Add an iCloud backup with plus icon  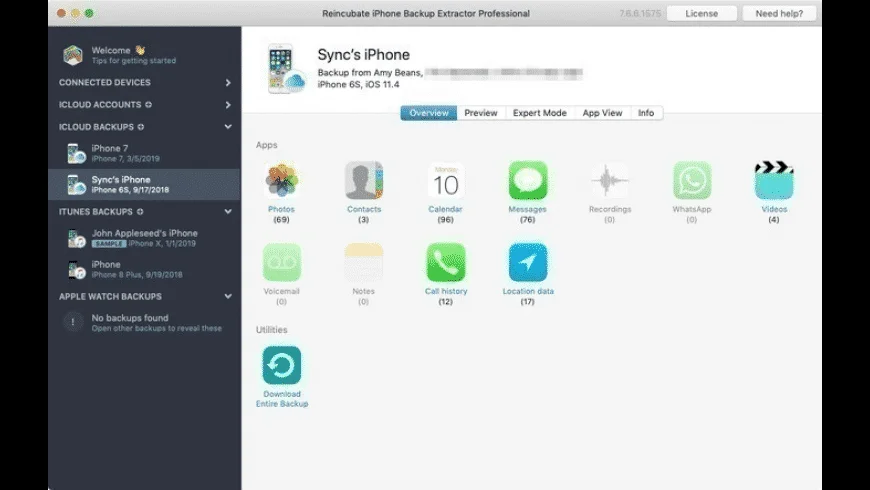141,127
